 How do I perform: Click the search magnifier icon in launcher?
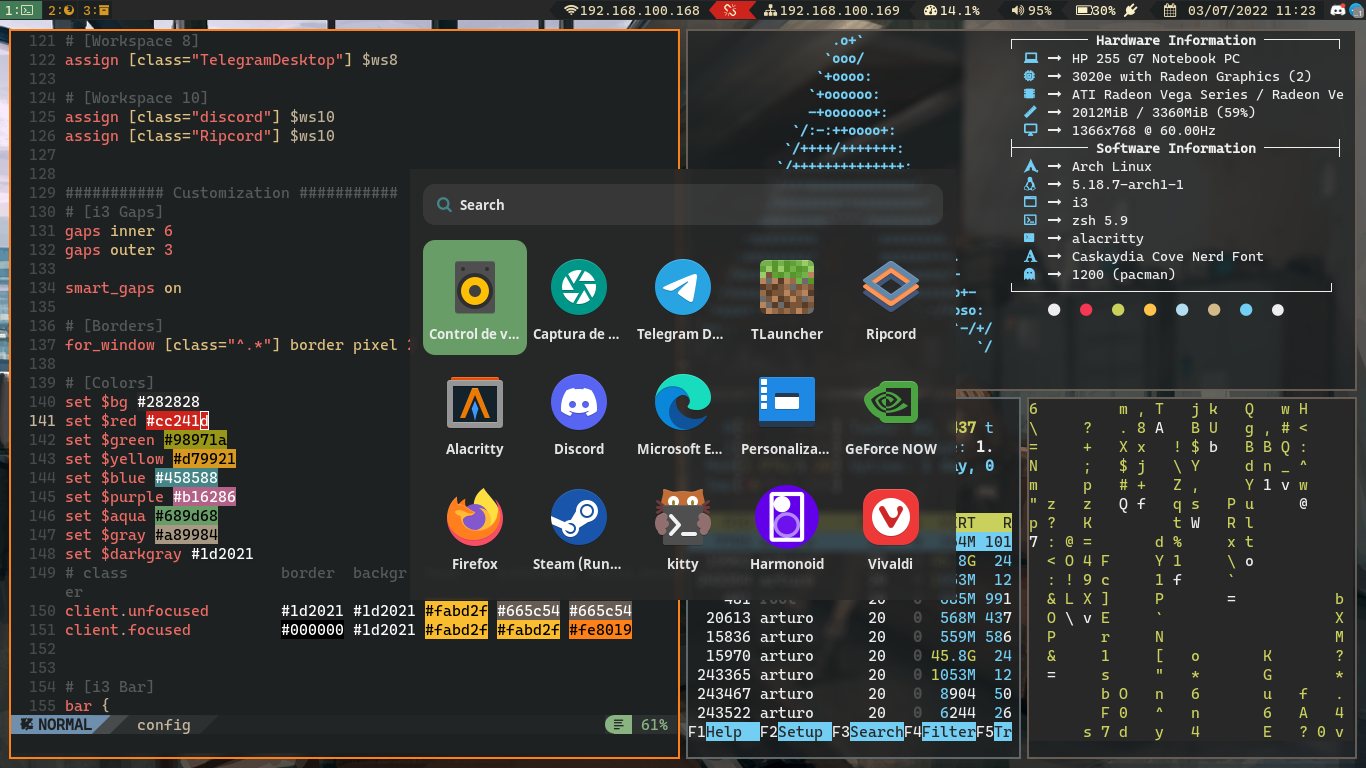[x=444, y=205]
